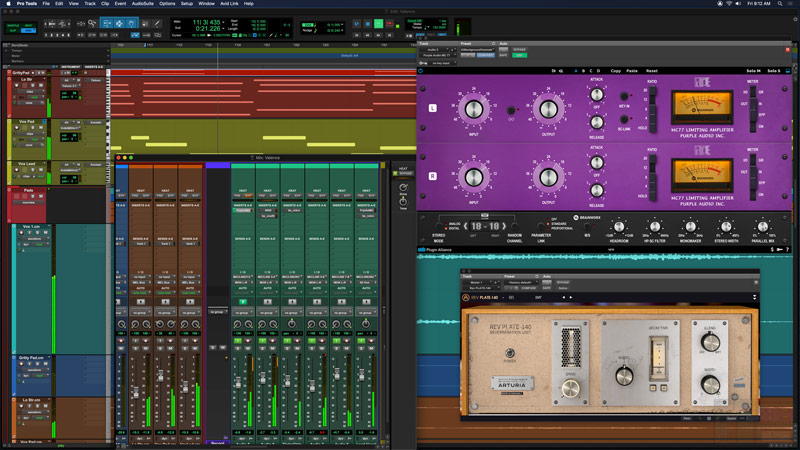
Task: Click Copy in the MC77 toolbar
Action: (616, 71)
